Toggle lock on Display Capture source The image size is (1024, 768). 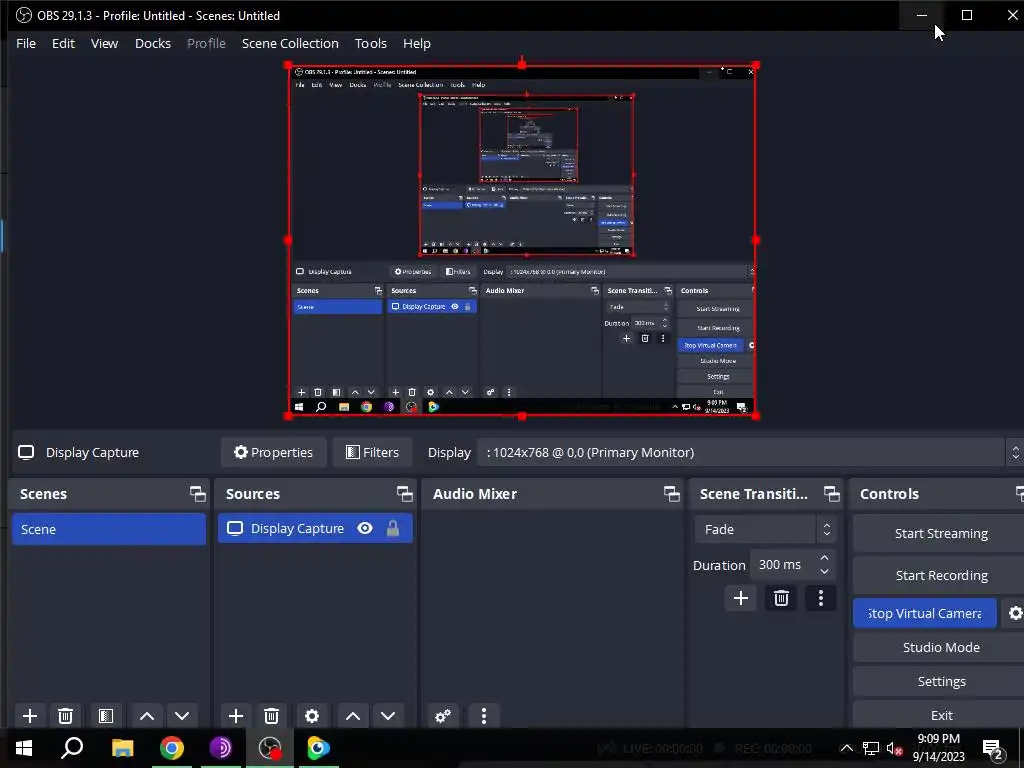click(x=392, y=528)
